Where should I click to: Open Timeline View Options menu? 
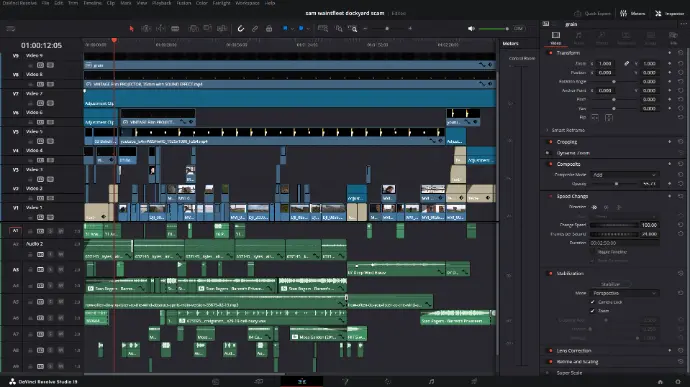[11, 29]
